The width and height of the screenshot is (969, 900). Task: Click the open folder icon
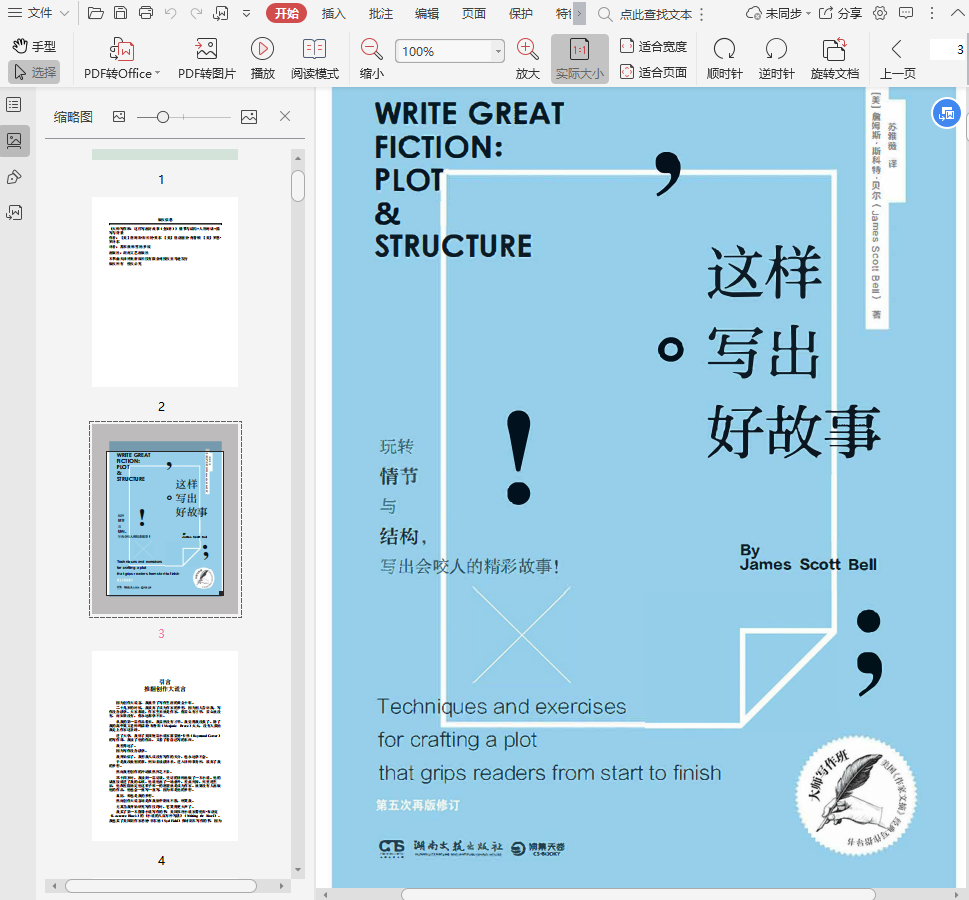tap(96, 13)
